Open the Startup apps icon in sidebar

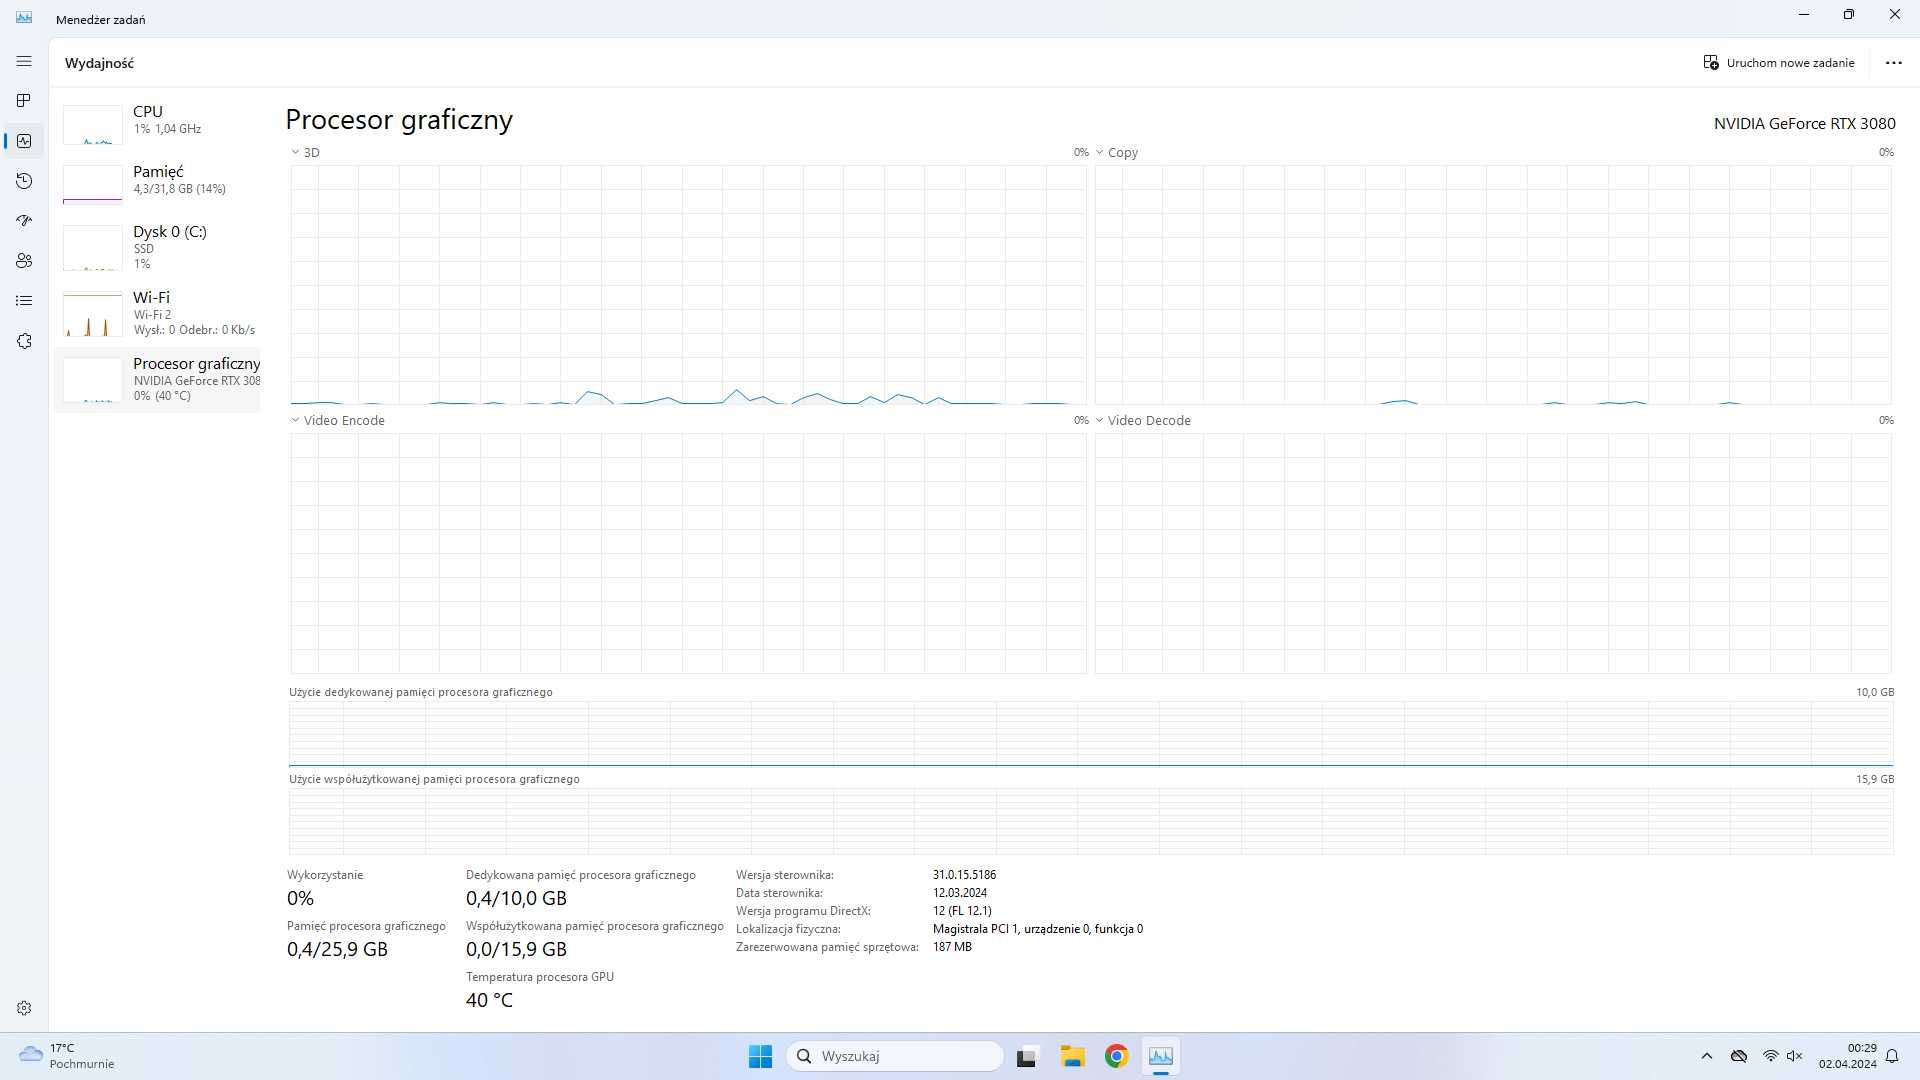(x=24, y=220)
